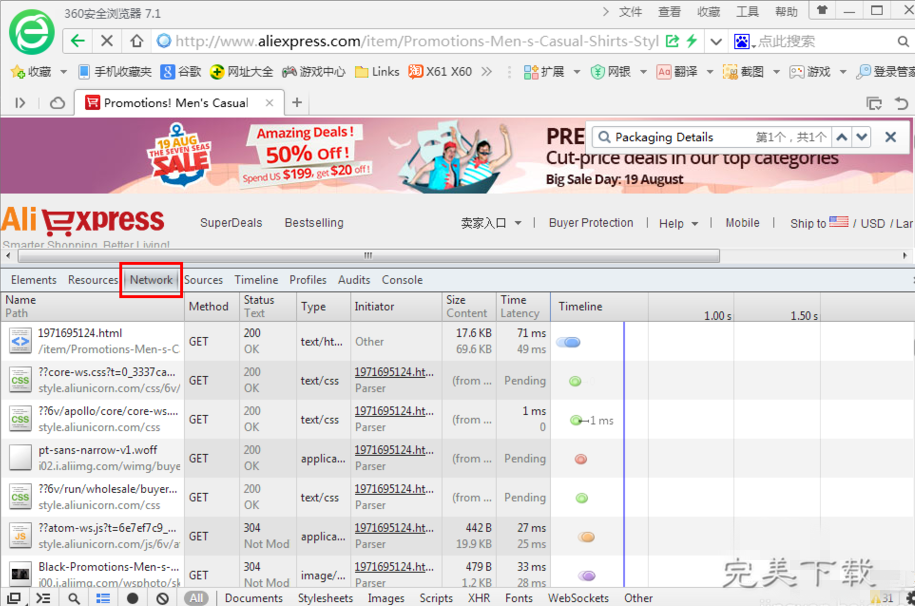Switch to the Sources devtools tab
This screenshot has width=915, height=606.
tap(204, 280)
